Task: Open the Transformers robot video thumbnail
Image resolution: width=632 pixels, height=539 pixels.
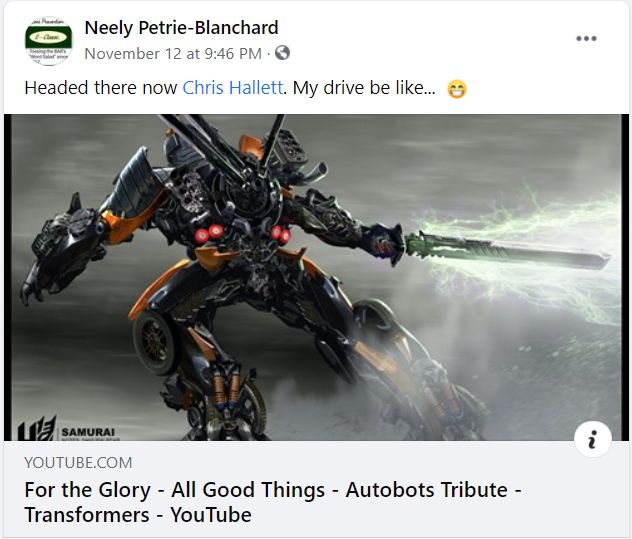Action: click(x=316, y=278)
